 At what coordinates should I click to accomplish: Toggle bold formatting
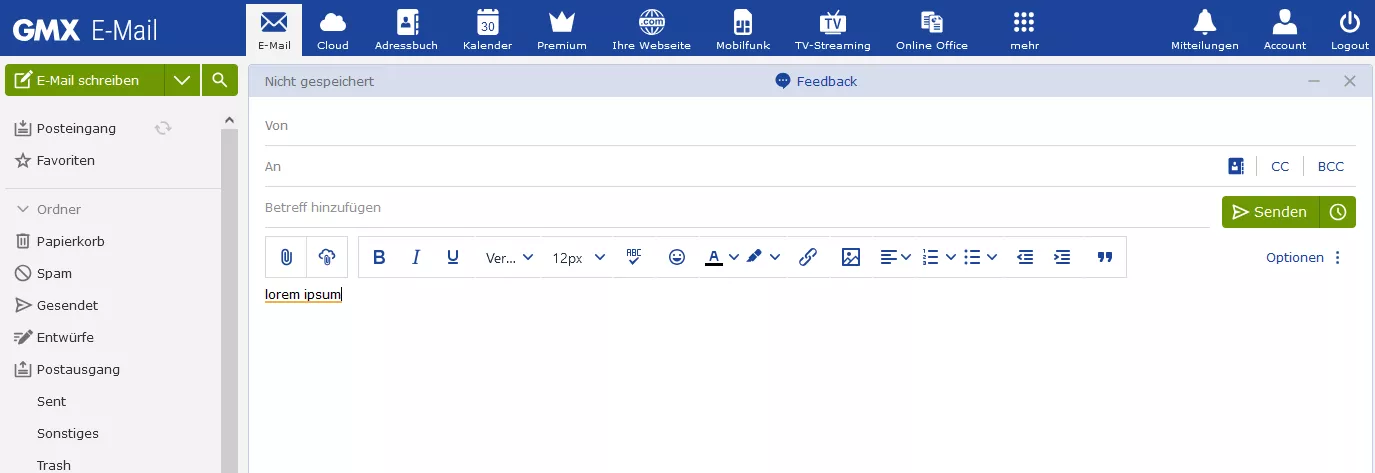point(379,257)
